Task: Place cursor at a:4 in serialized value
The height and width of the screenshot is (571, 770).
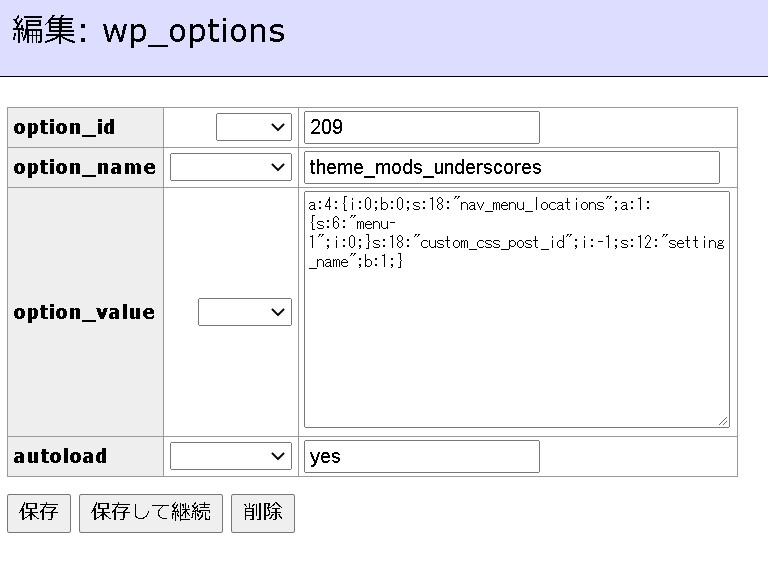Action: click(317, 204)
